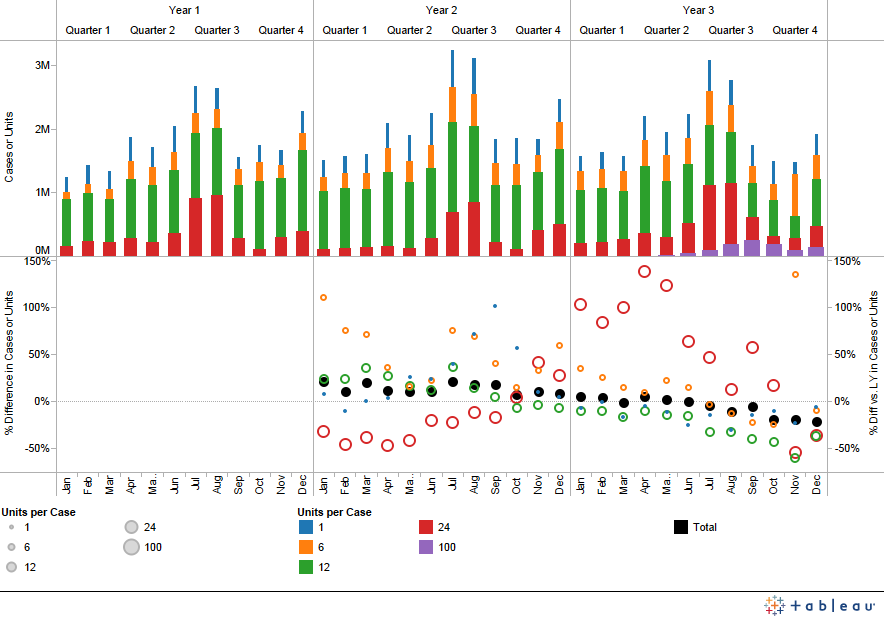Select the purple "100" color swatch in the legend

coord(424,547)
